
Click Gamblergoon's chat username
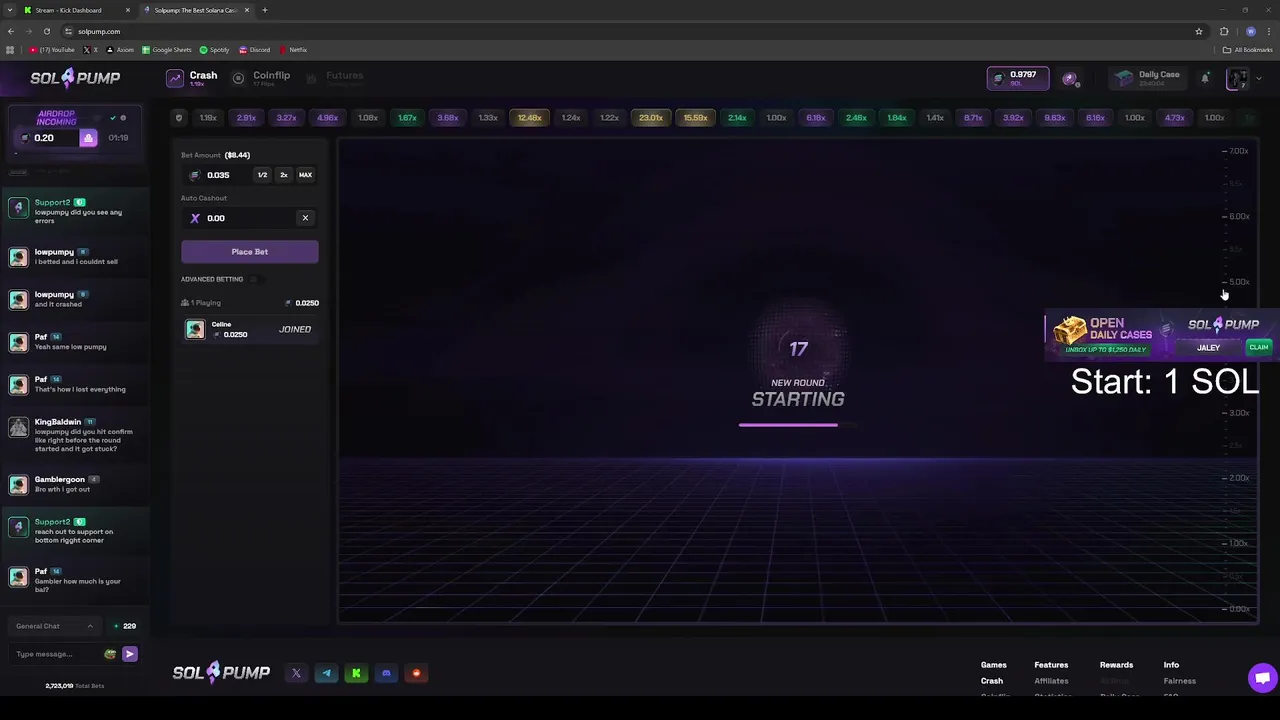59,480
